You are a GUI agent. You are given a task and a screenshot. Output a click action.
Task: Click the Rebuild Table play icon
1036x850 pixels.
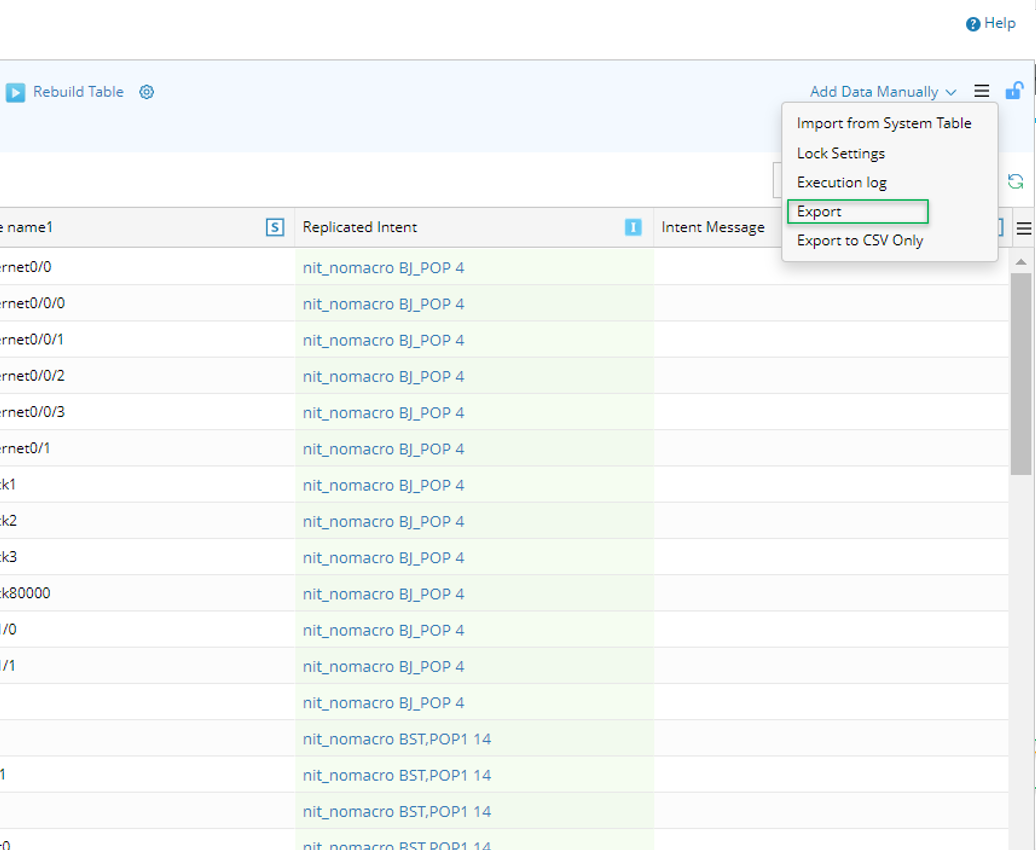(15, 92)
